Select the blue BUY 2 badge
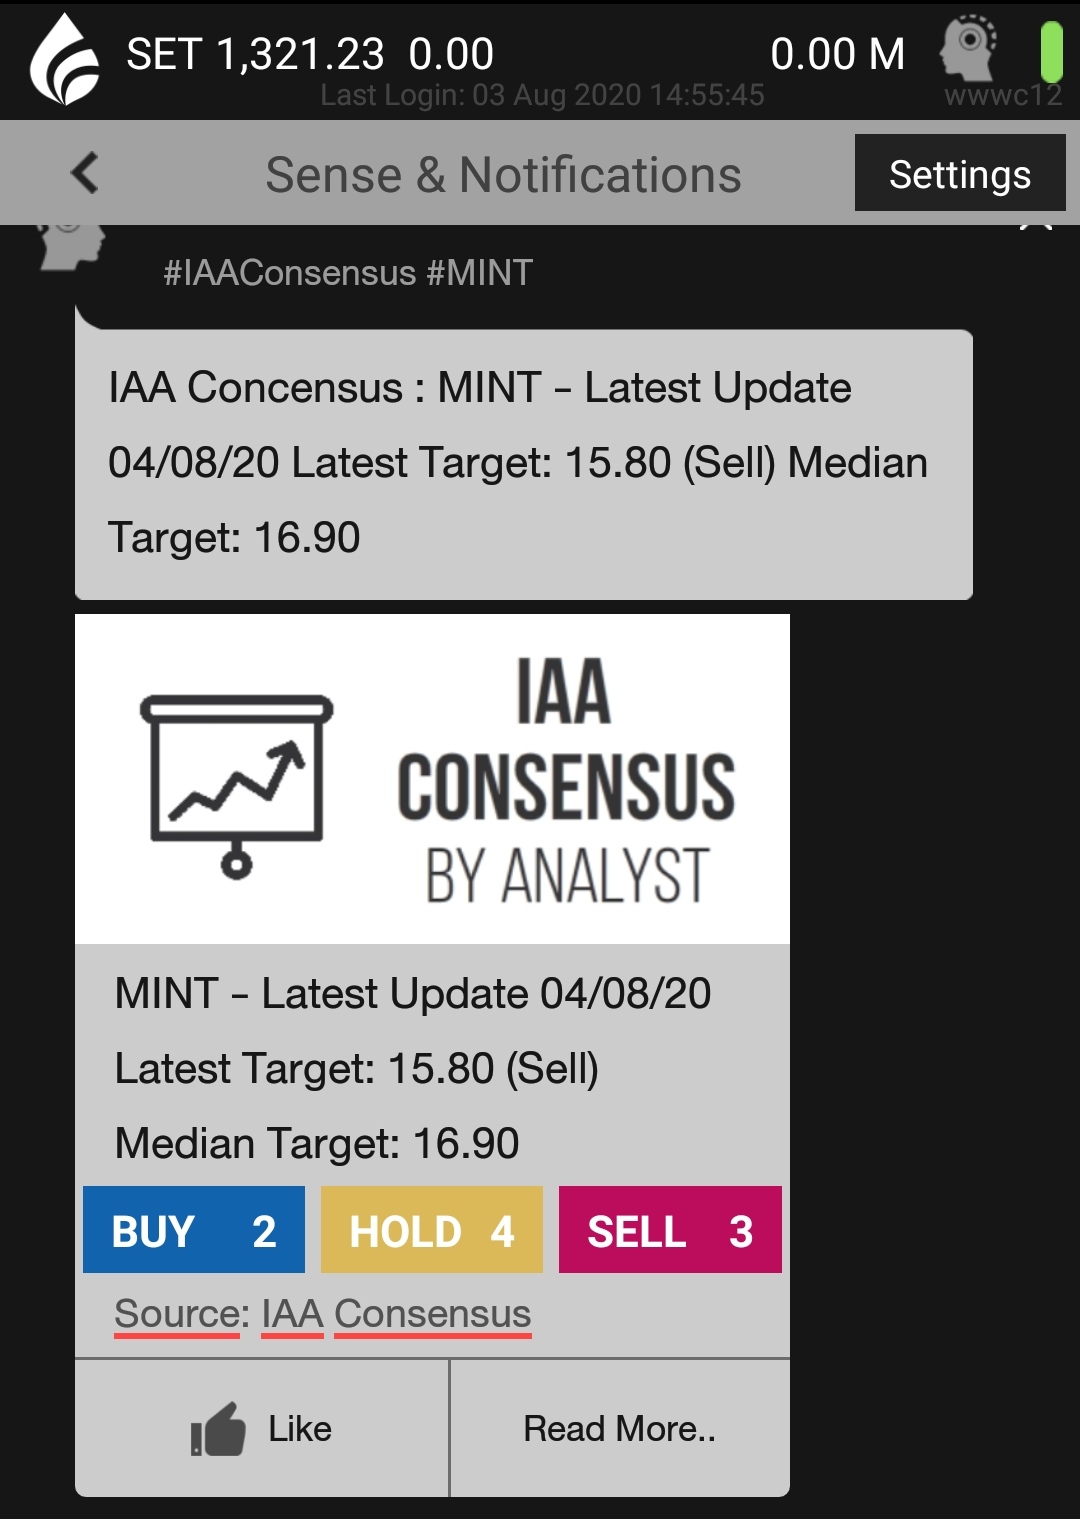Viewport: 1080px width, 1519px height. [194, 1230]
